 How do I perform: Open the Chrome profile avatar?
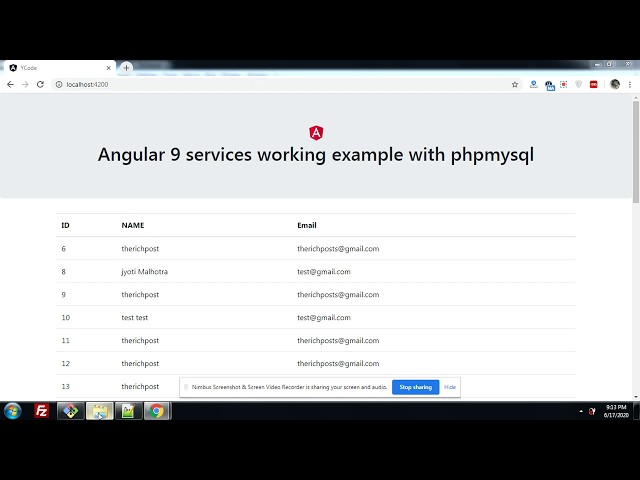click(x=615, y=84)
